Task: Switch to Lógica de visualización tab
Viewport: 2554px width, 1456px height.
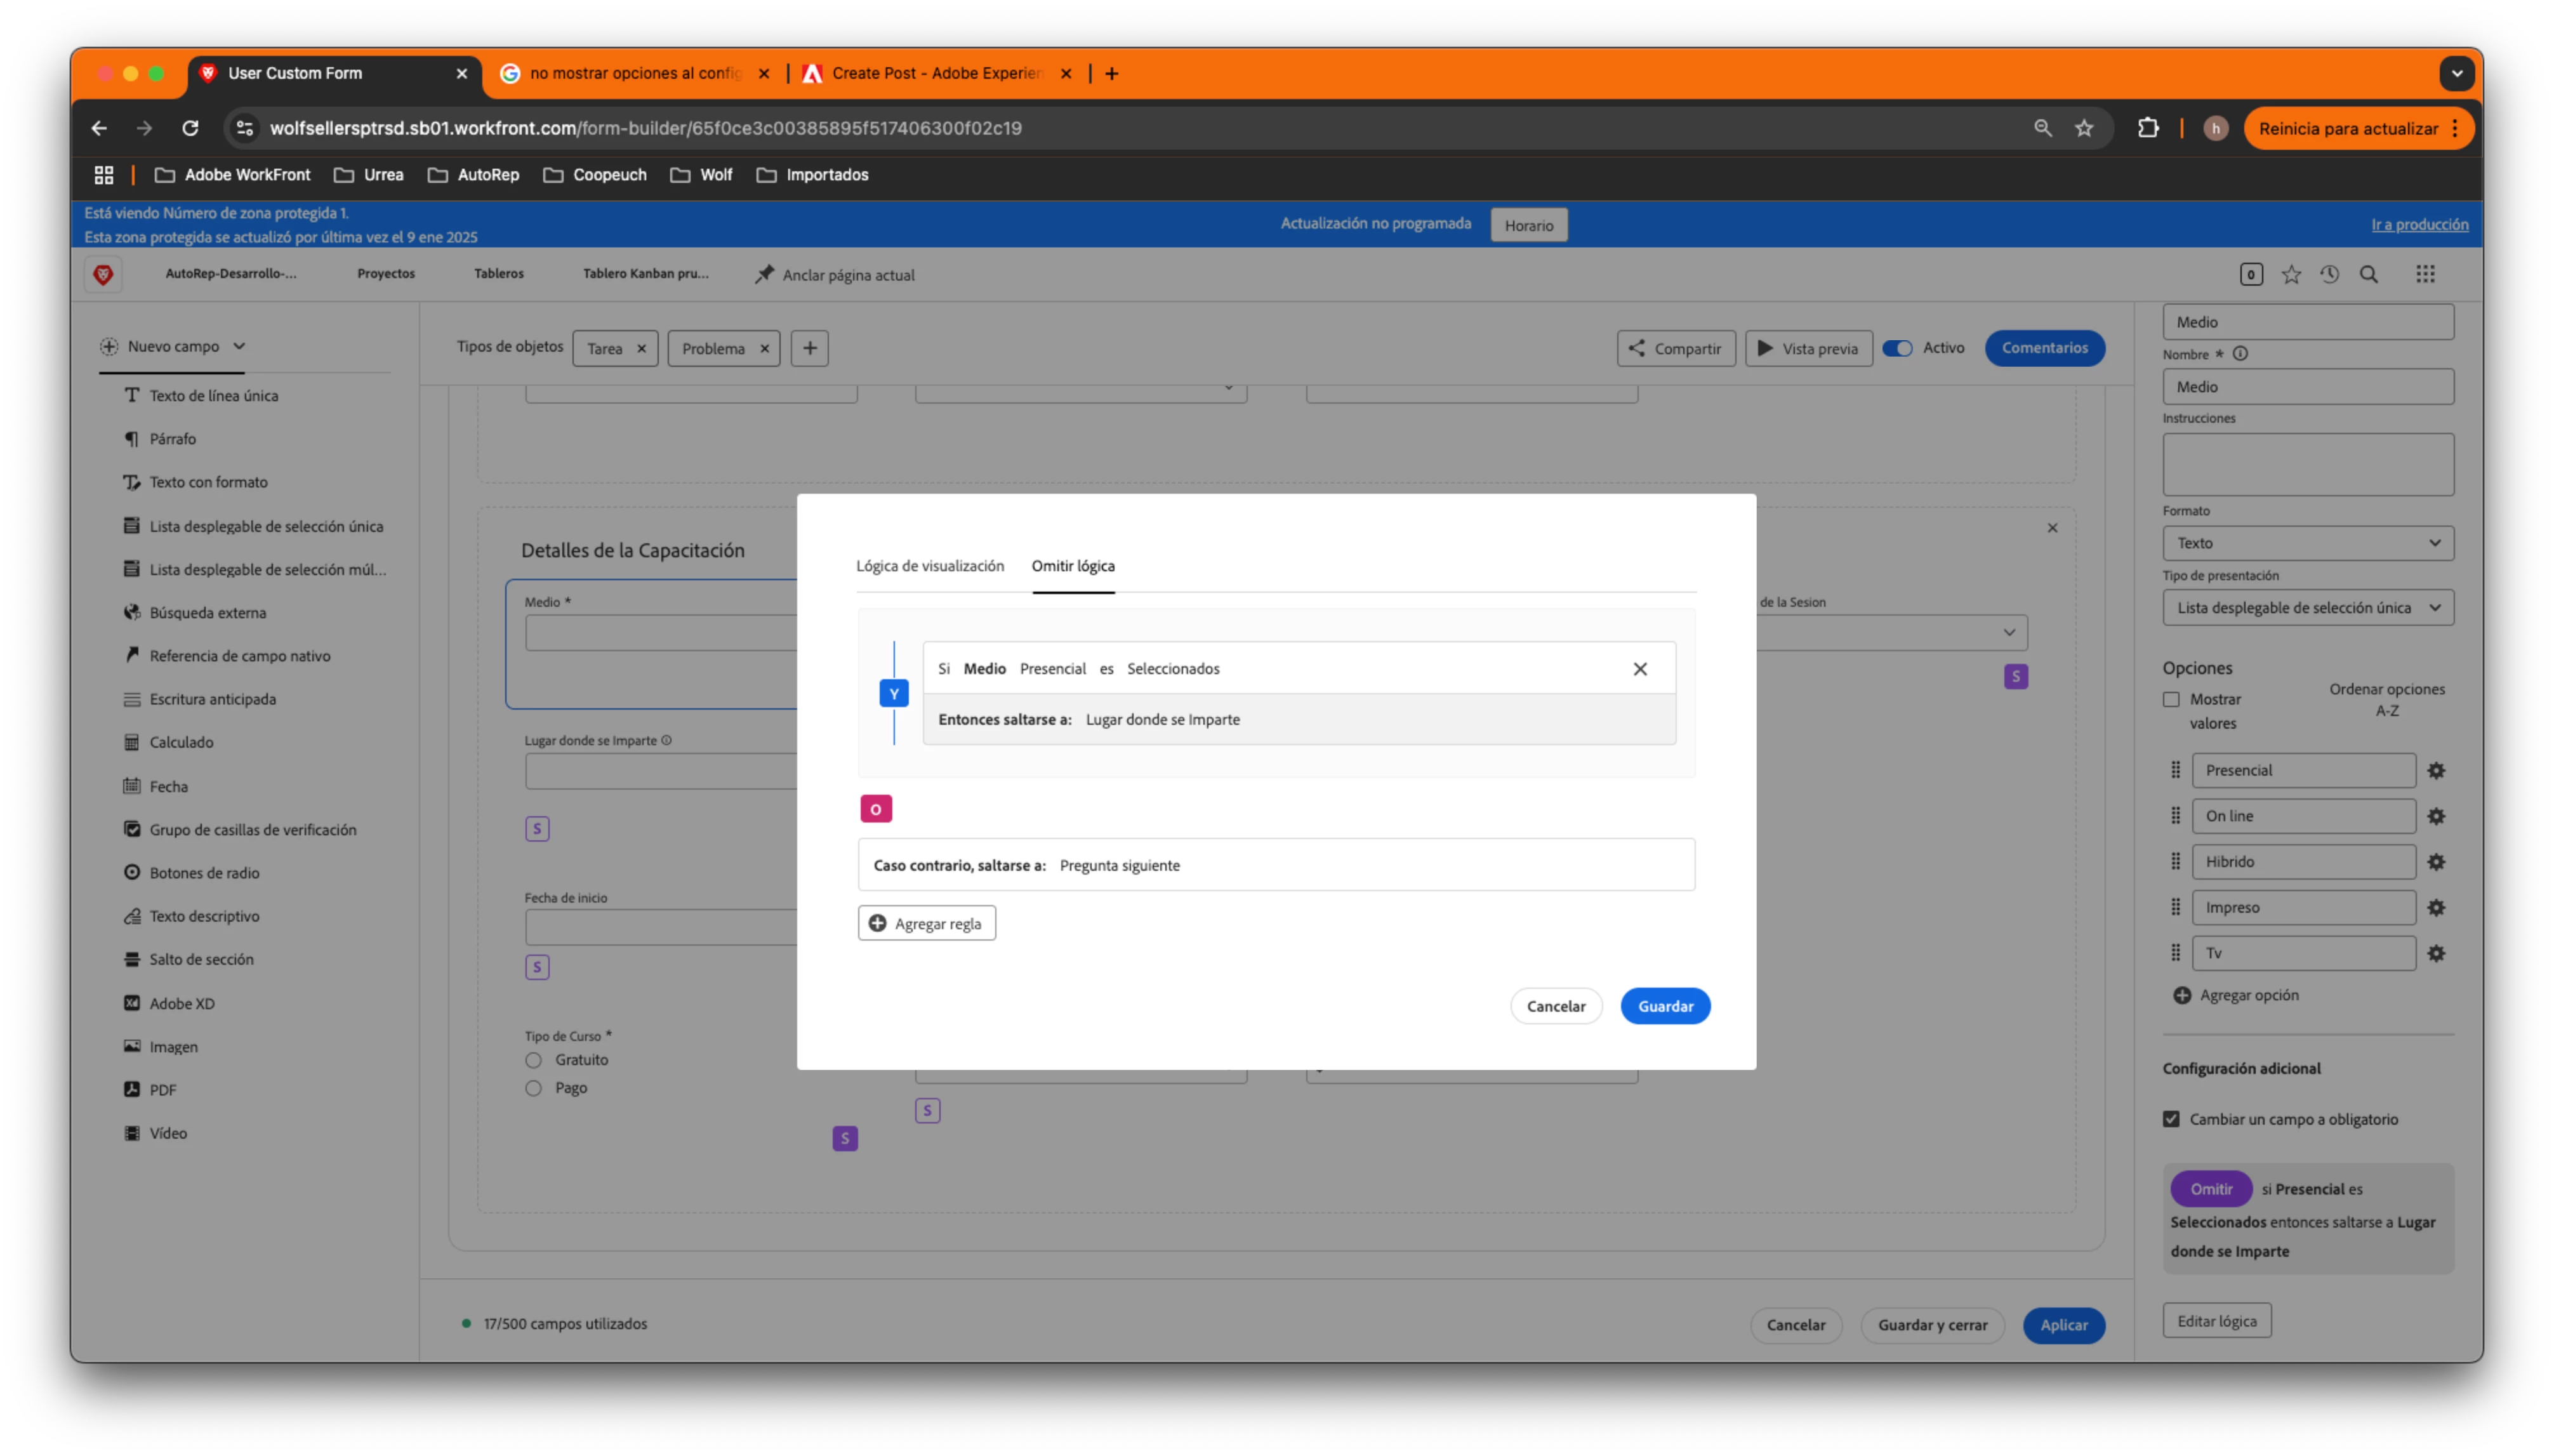Action: pos(929,566)
